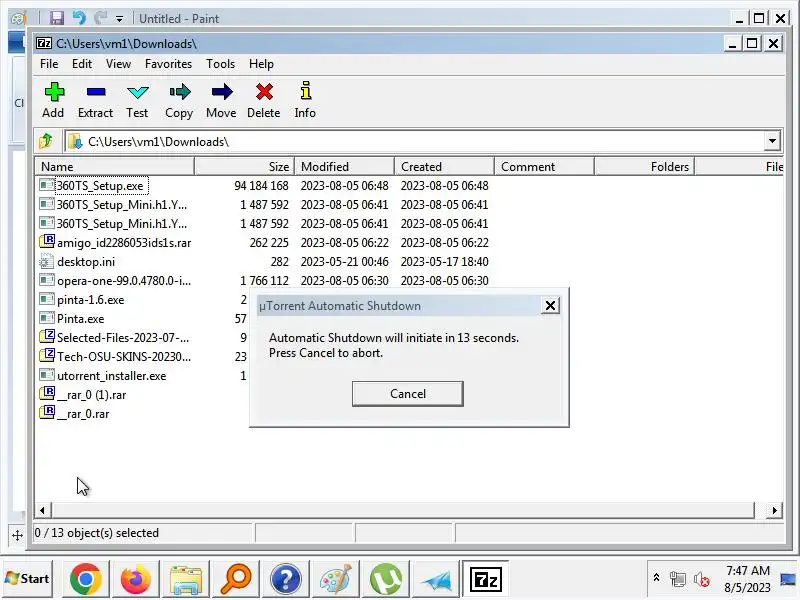Select desktop.ini file
800x600 pixels.
86,262
